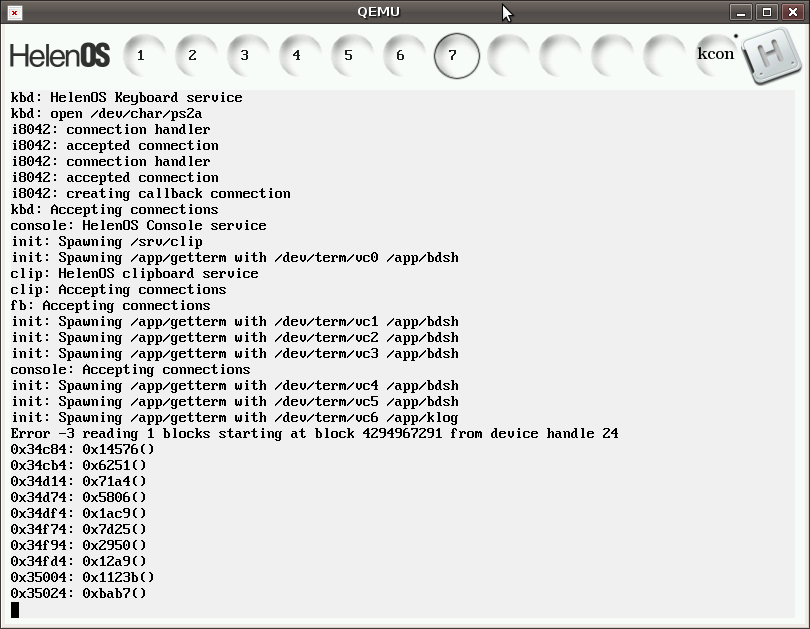Click 'clip: HelenOS clipboard service' line

134,274
